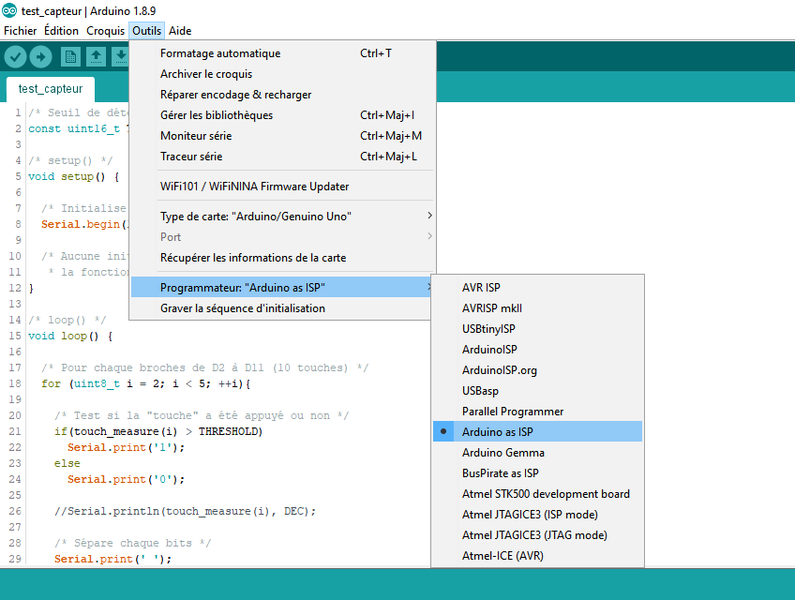Click the Arduino logo in title bar
795x600 pixels.
click(9, 10)
